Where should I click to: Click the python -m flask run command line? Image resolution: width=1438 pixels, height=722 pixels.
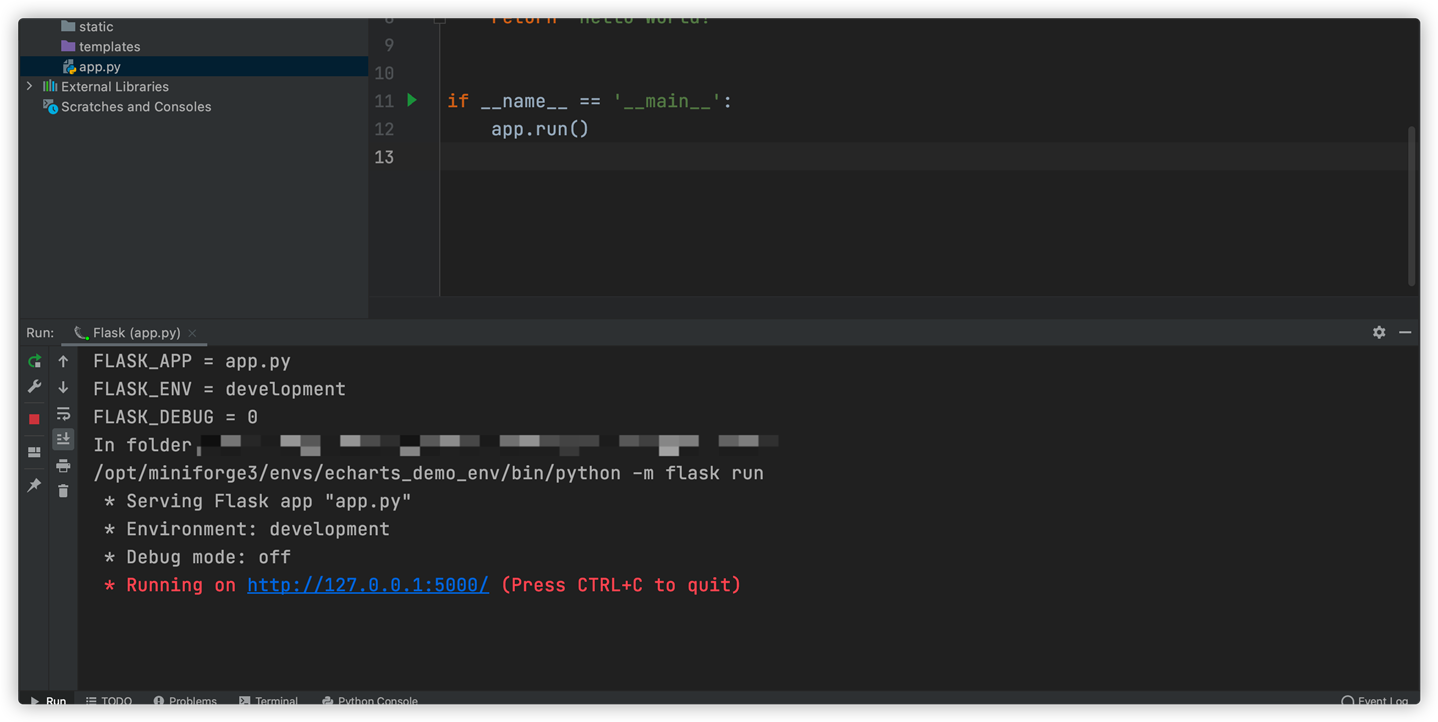tap(428, 473)
